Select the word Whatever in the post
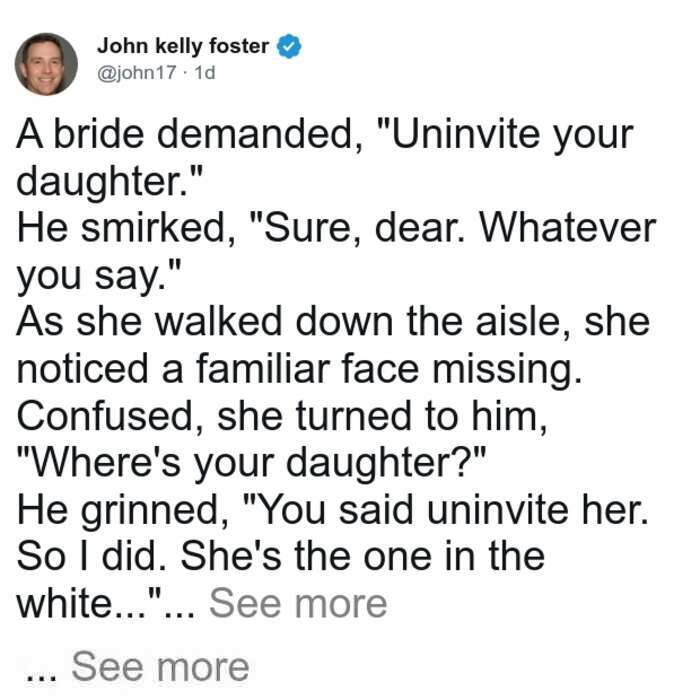 567,228
